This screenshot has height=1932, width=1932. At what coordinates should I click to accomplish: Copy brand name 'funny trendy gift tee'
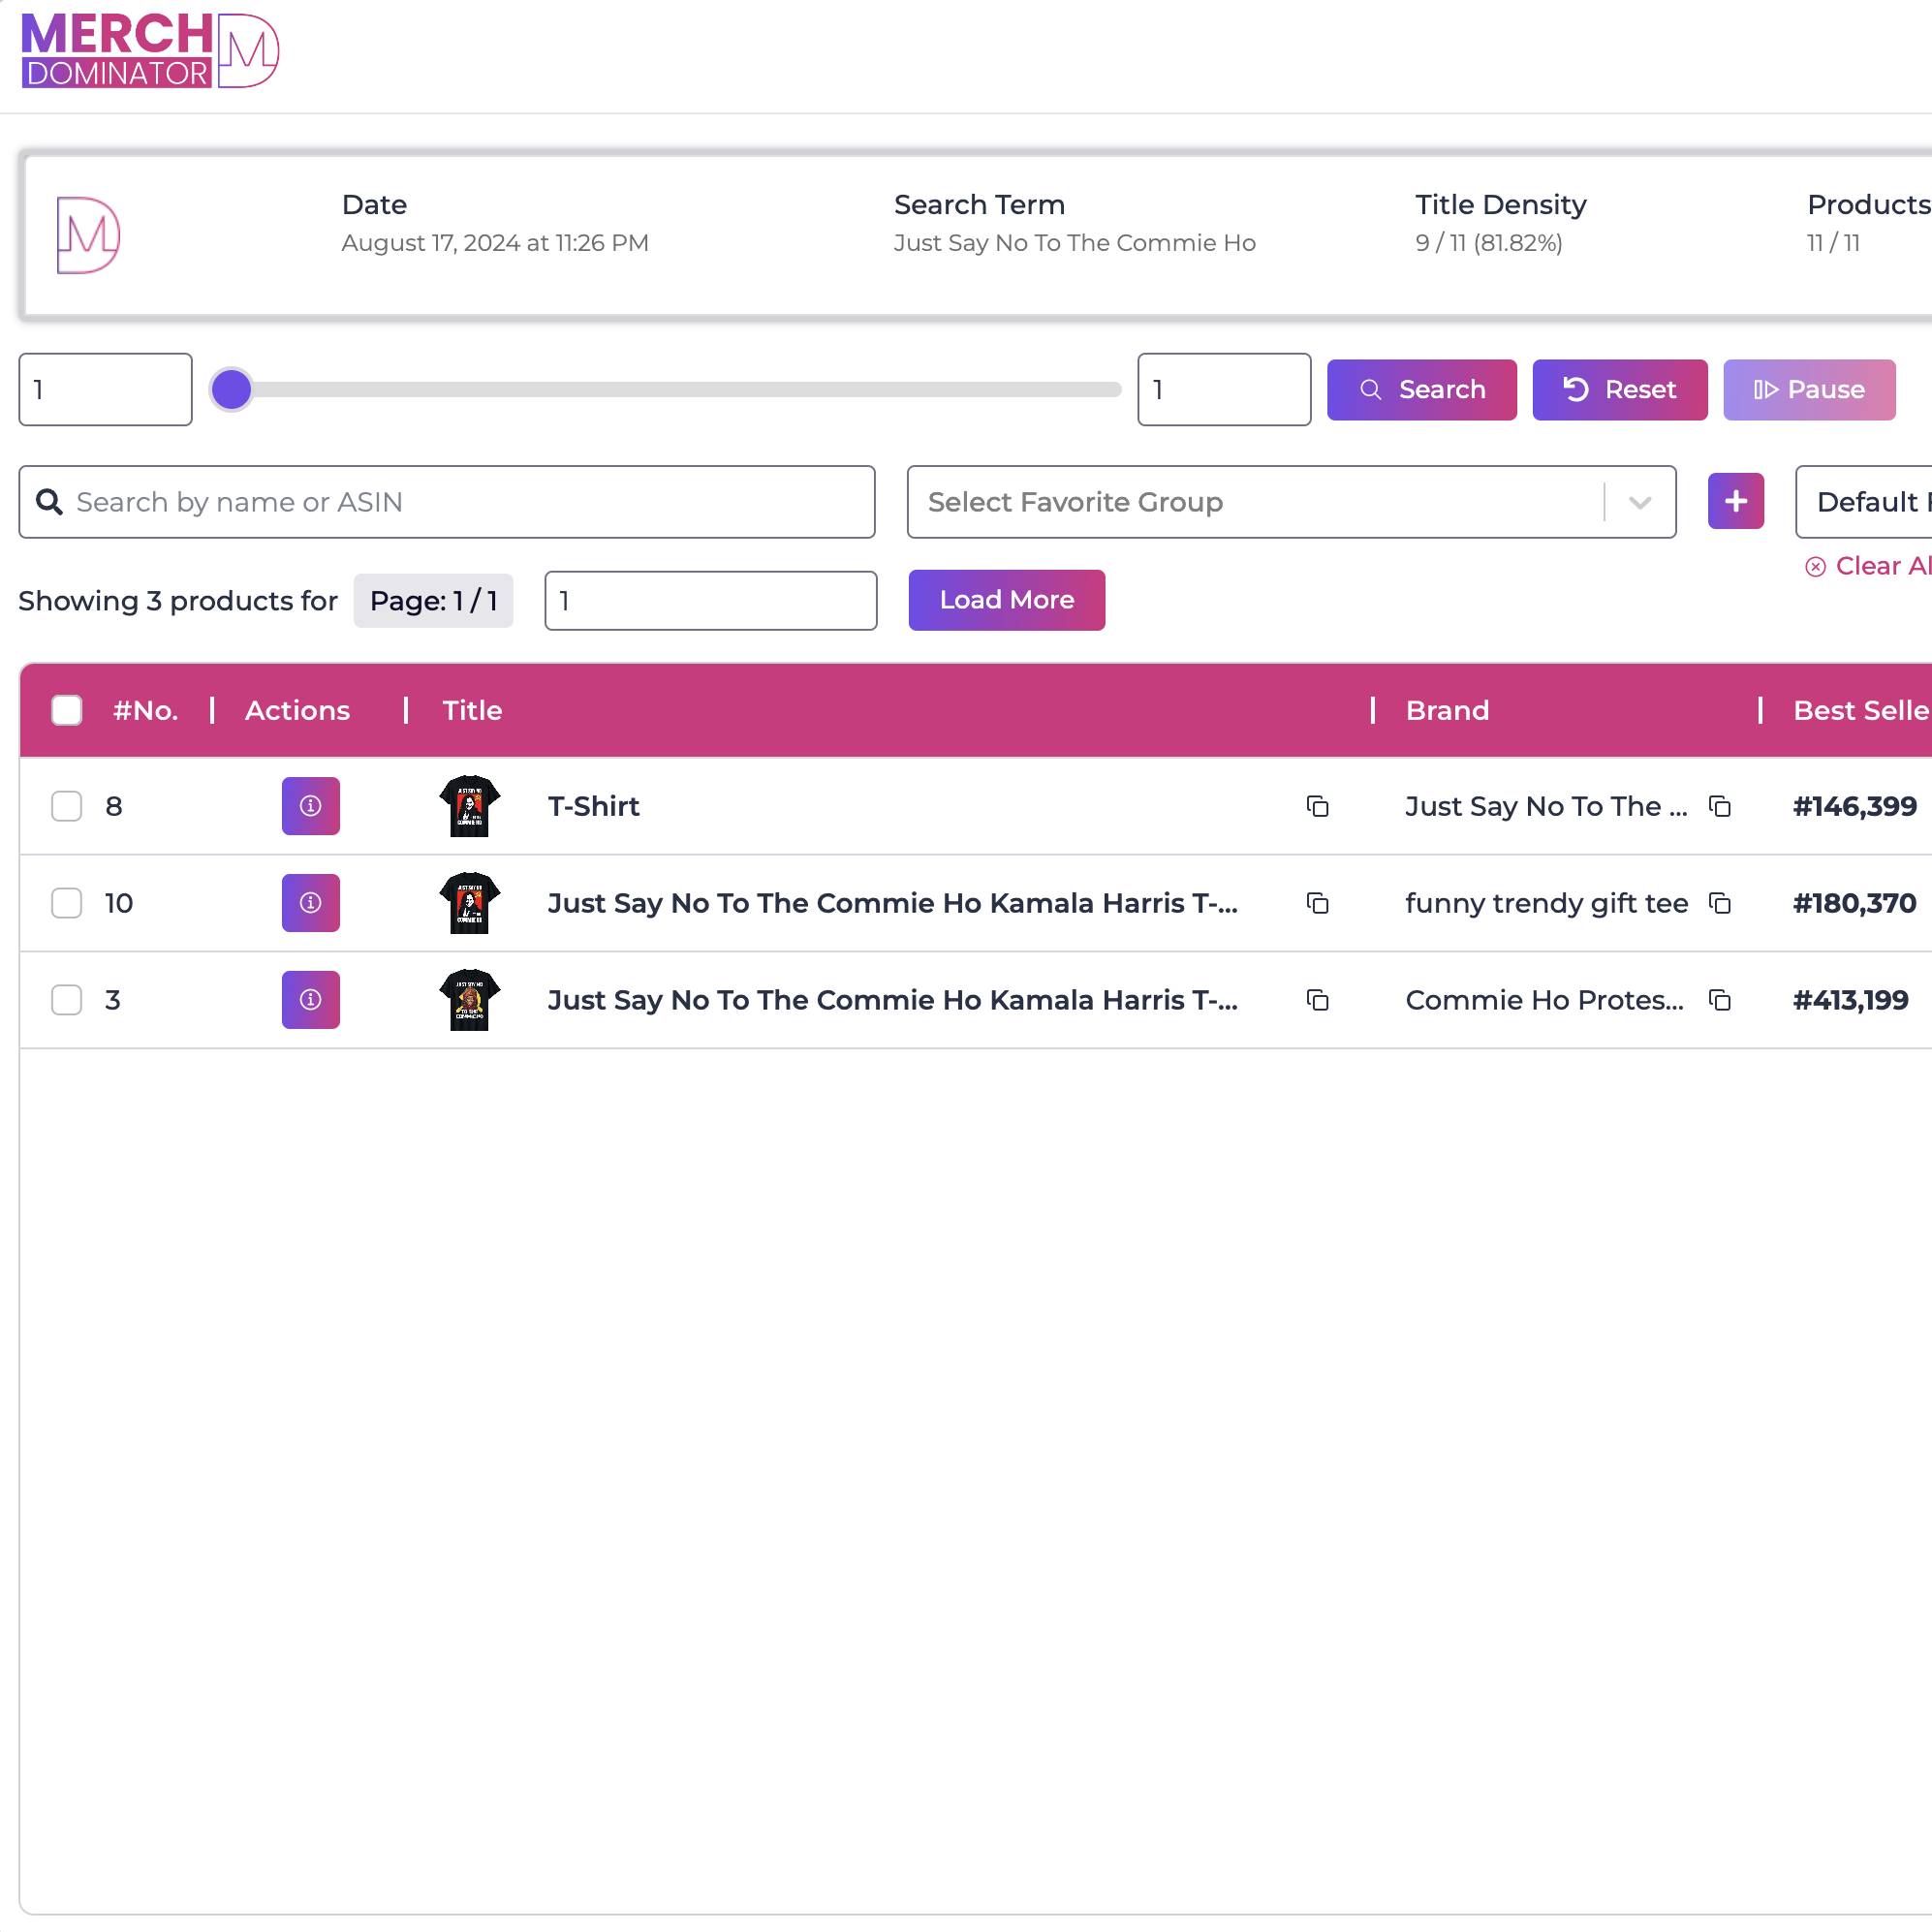point(1719,903)
